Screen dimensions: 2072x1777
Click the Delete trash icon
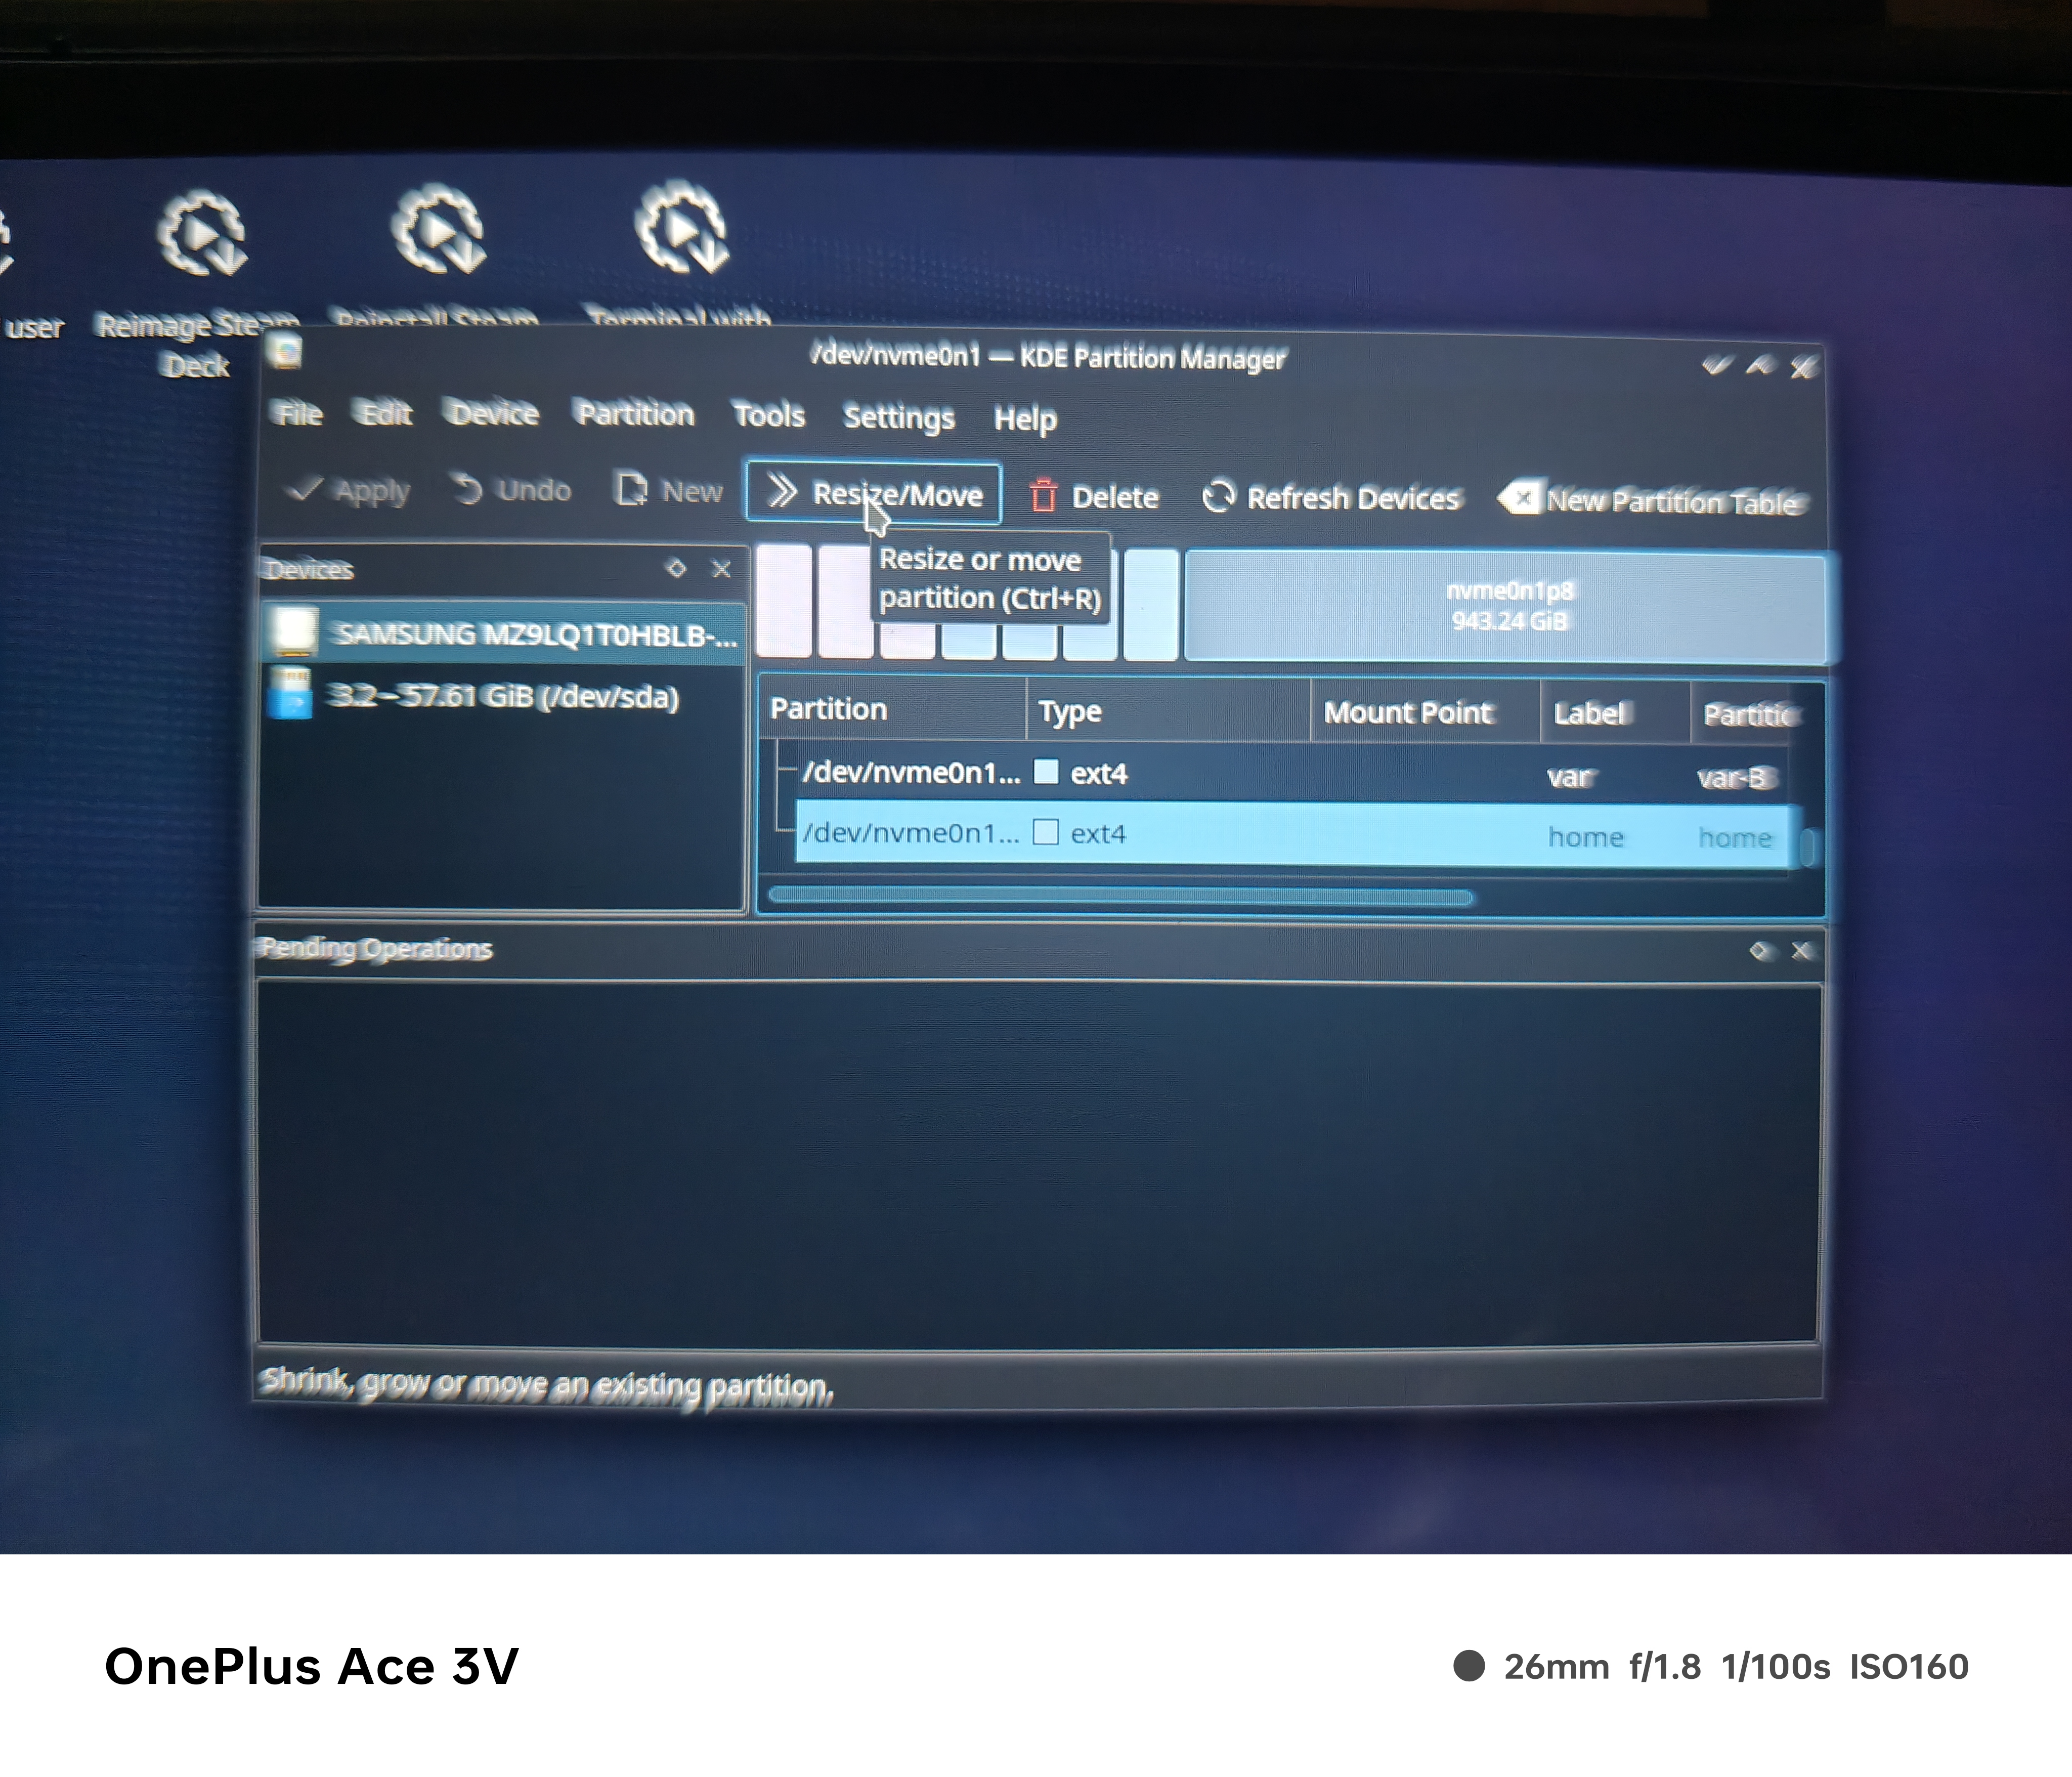[1043, 496]
